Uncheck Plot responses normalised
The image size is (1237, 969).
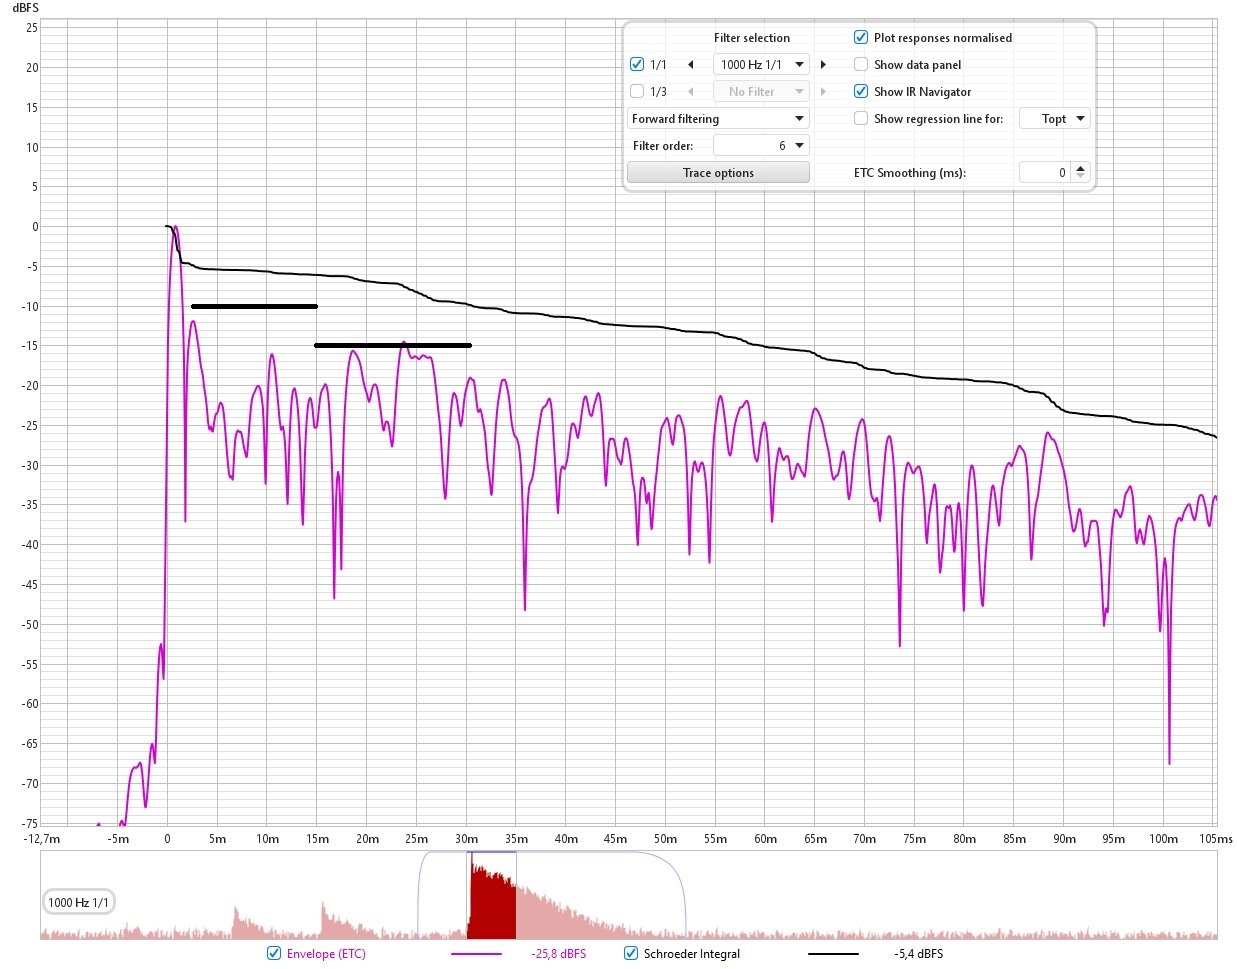click(861, 38)
